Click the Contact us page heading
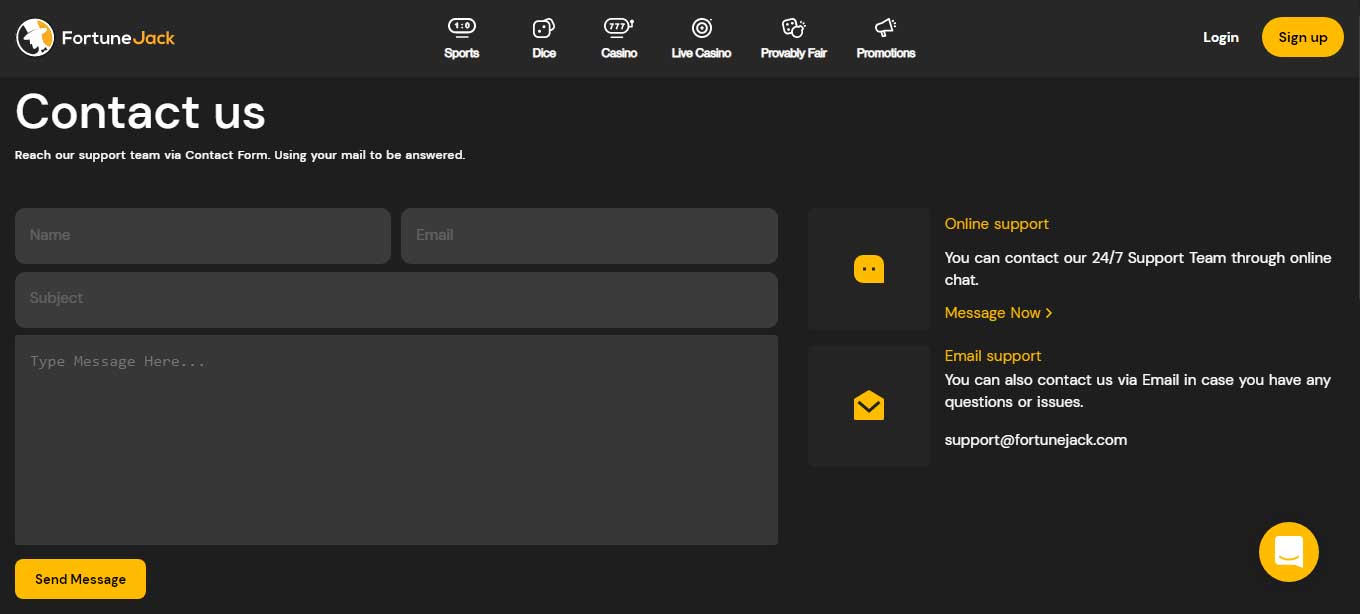 tap(140, 111)
